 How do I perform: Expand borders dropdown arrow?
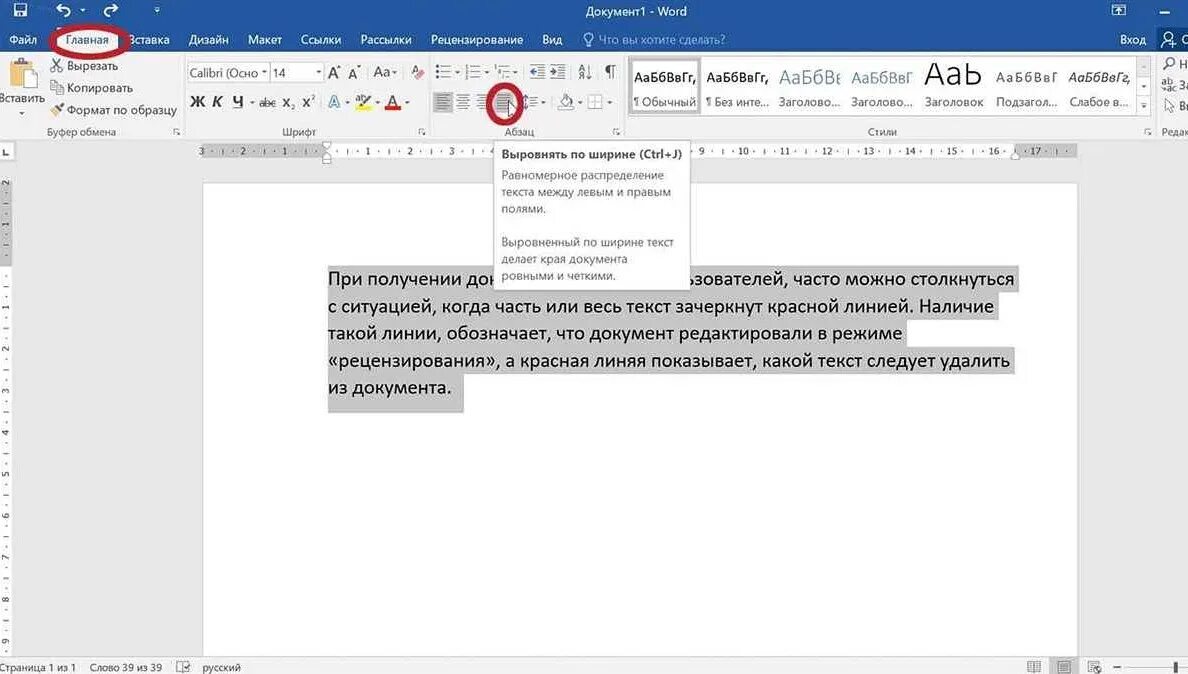[x=610, y=102]
